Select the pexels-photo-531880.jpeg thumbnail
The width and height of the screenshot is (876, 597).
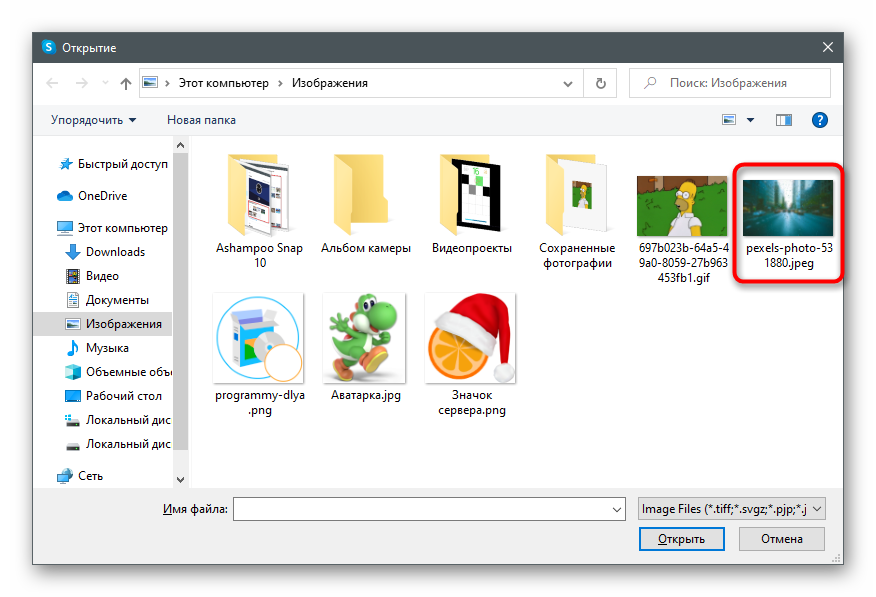coord(788,208)
